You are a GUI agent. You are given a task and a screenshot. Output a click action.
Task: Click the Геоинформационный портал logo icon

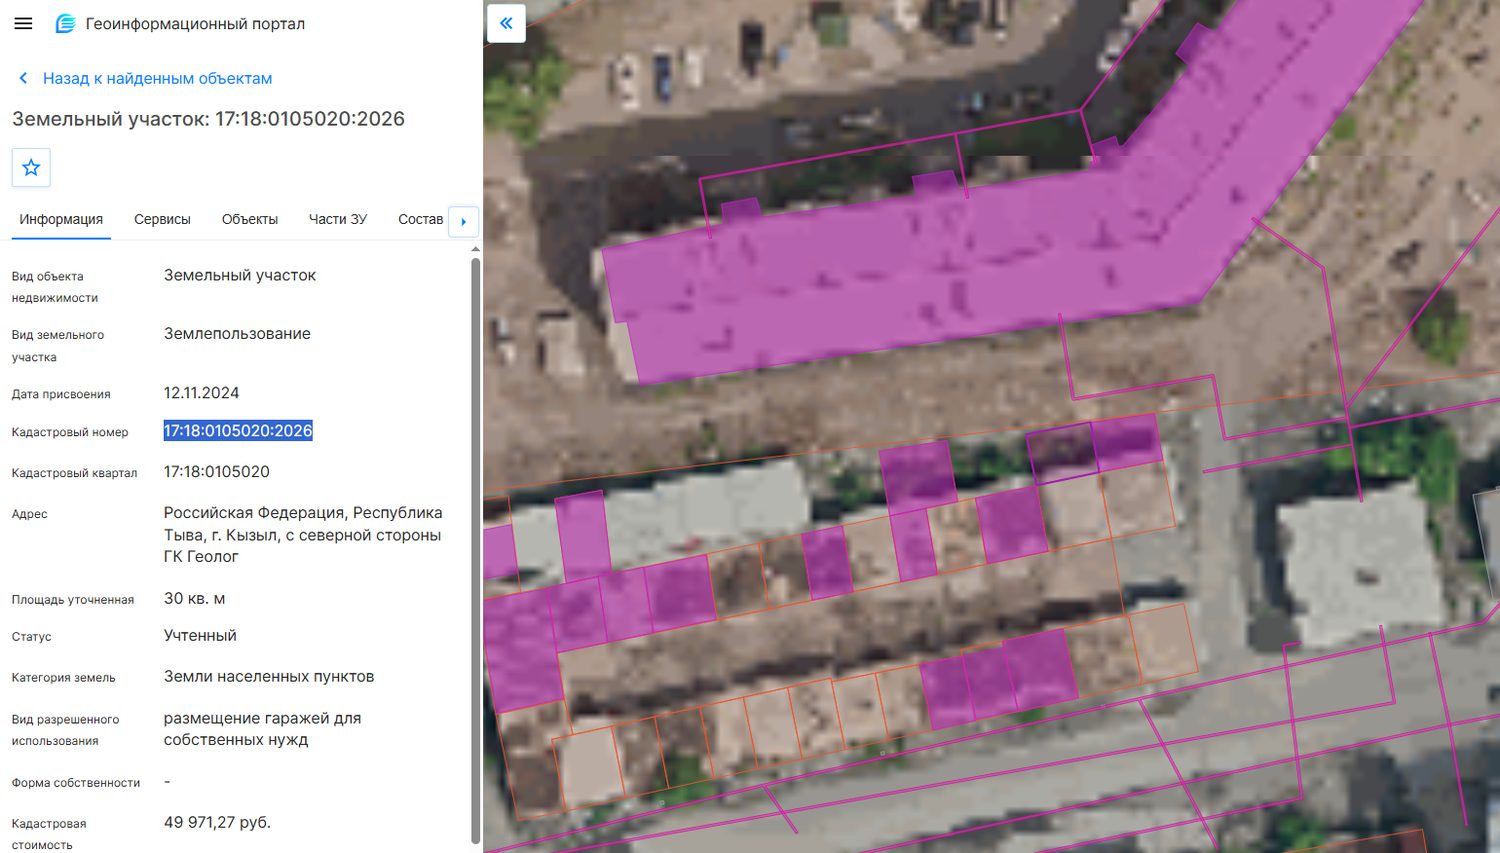click(65, 23)
